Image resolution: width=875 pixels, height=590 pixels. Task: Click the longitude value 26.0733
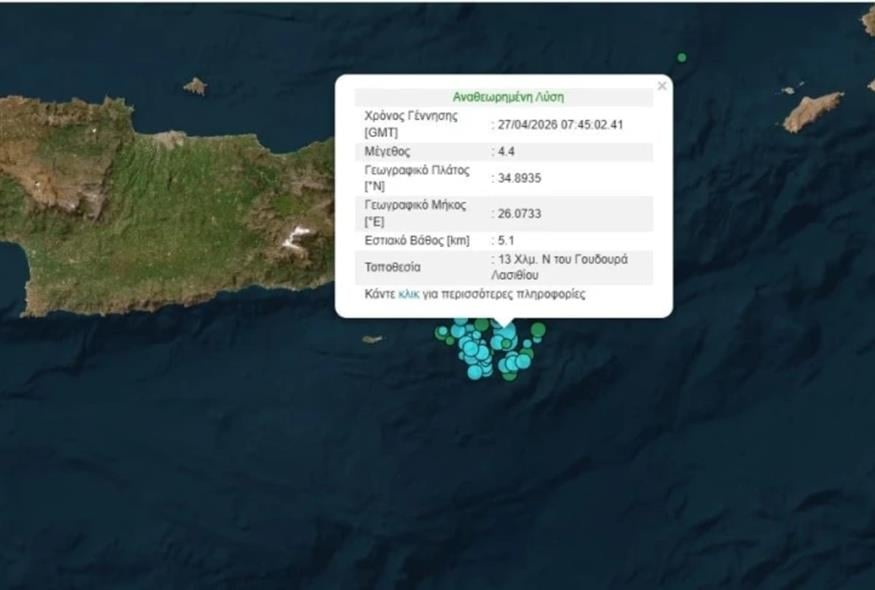tap(520, 213)
